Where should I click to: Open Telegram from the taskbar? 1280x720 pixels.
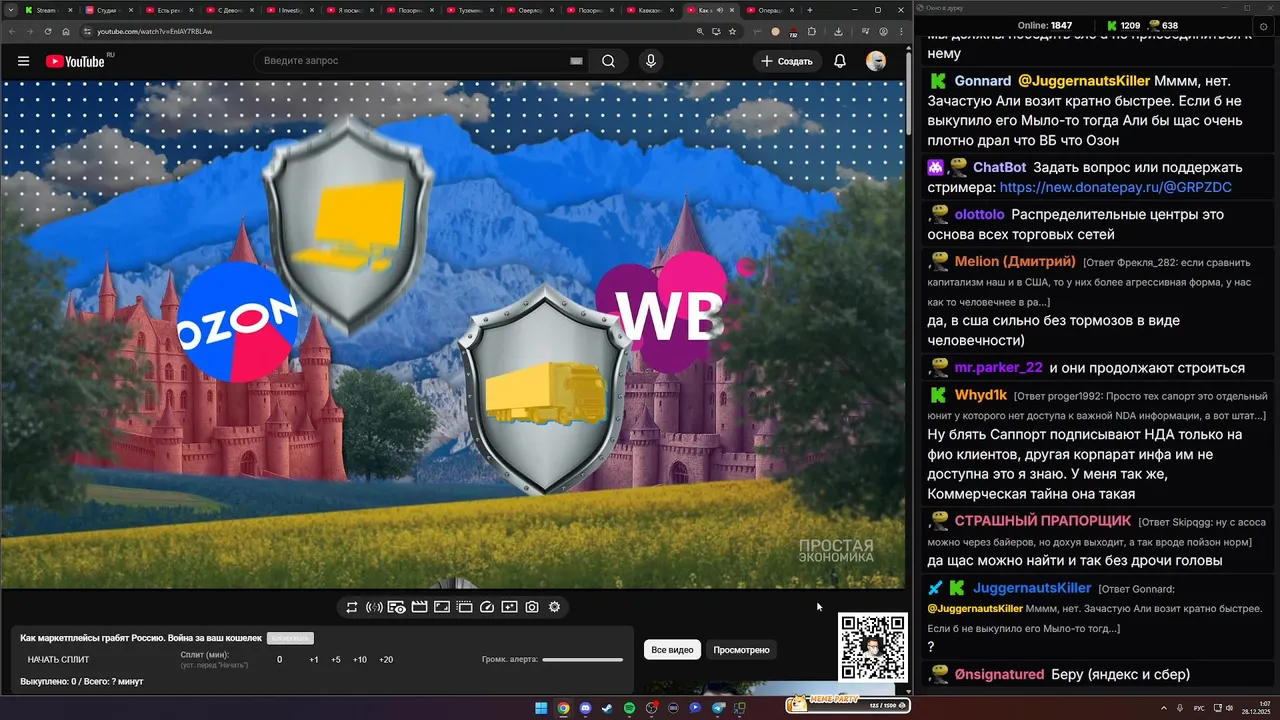(717, 708)
